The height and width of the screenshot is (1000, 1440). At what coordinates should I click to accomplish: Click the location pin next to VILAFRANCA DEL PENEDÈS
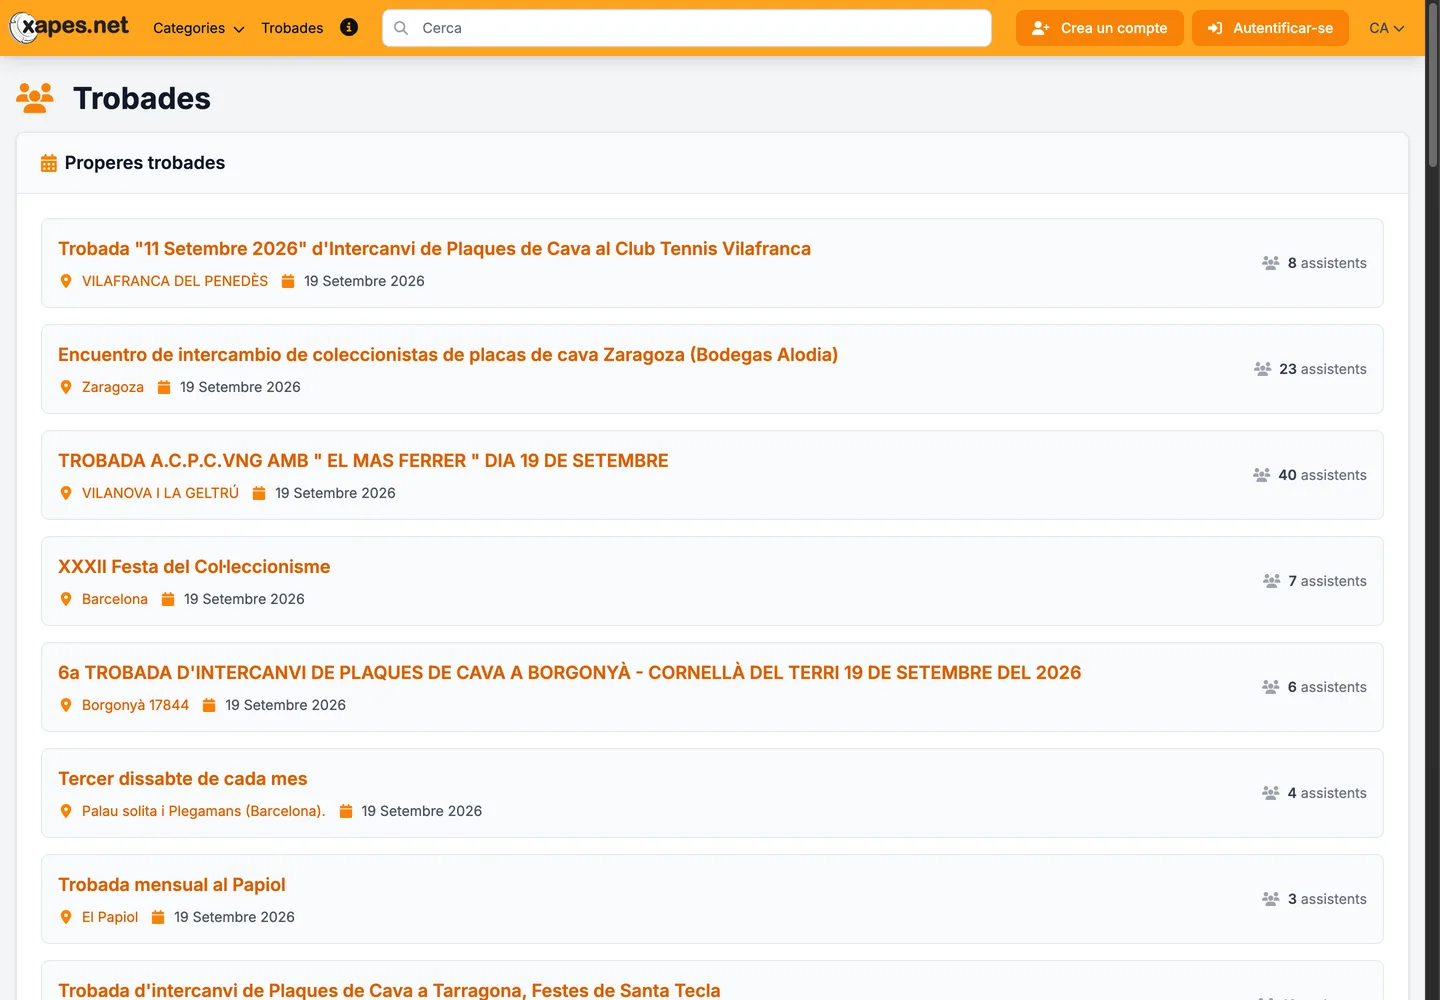pyautogui.click(x=66, y=281)
